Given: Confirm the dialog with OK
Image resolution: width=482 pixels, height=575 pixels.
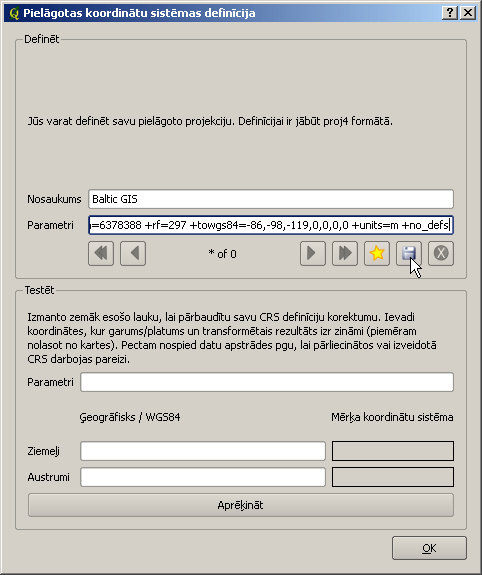Looking at the screenshot, I should point(429,548).
